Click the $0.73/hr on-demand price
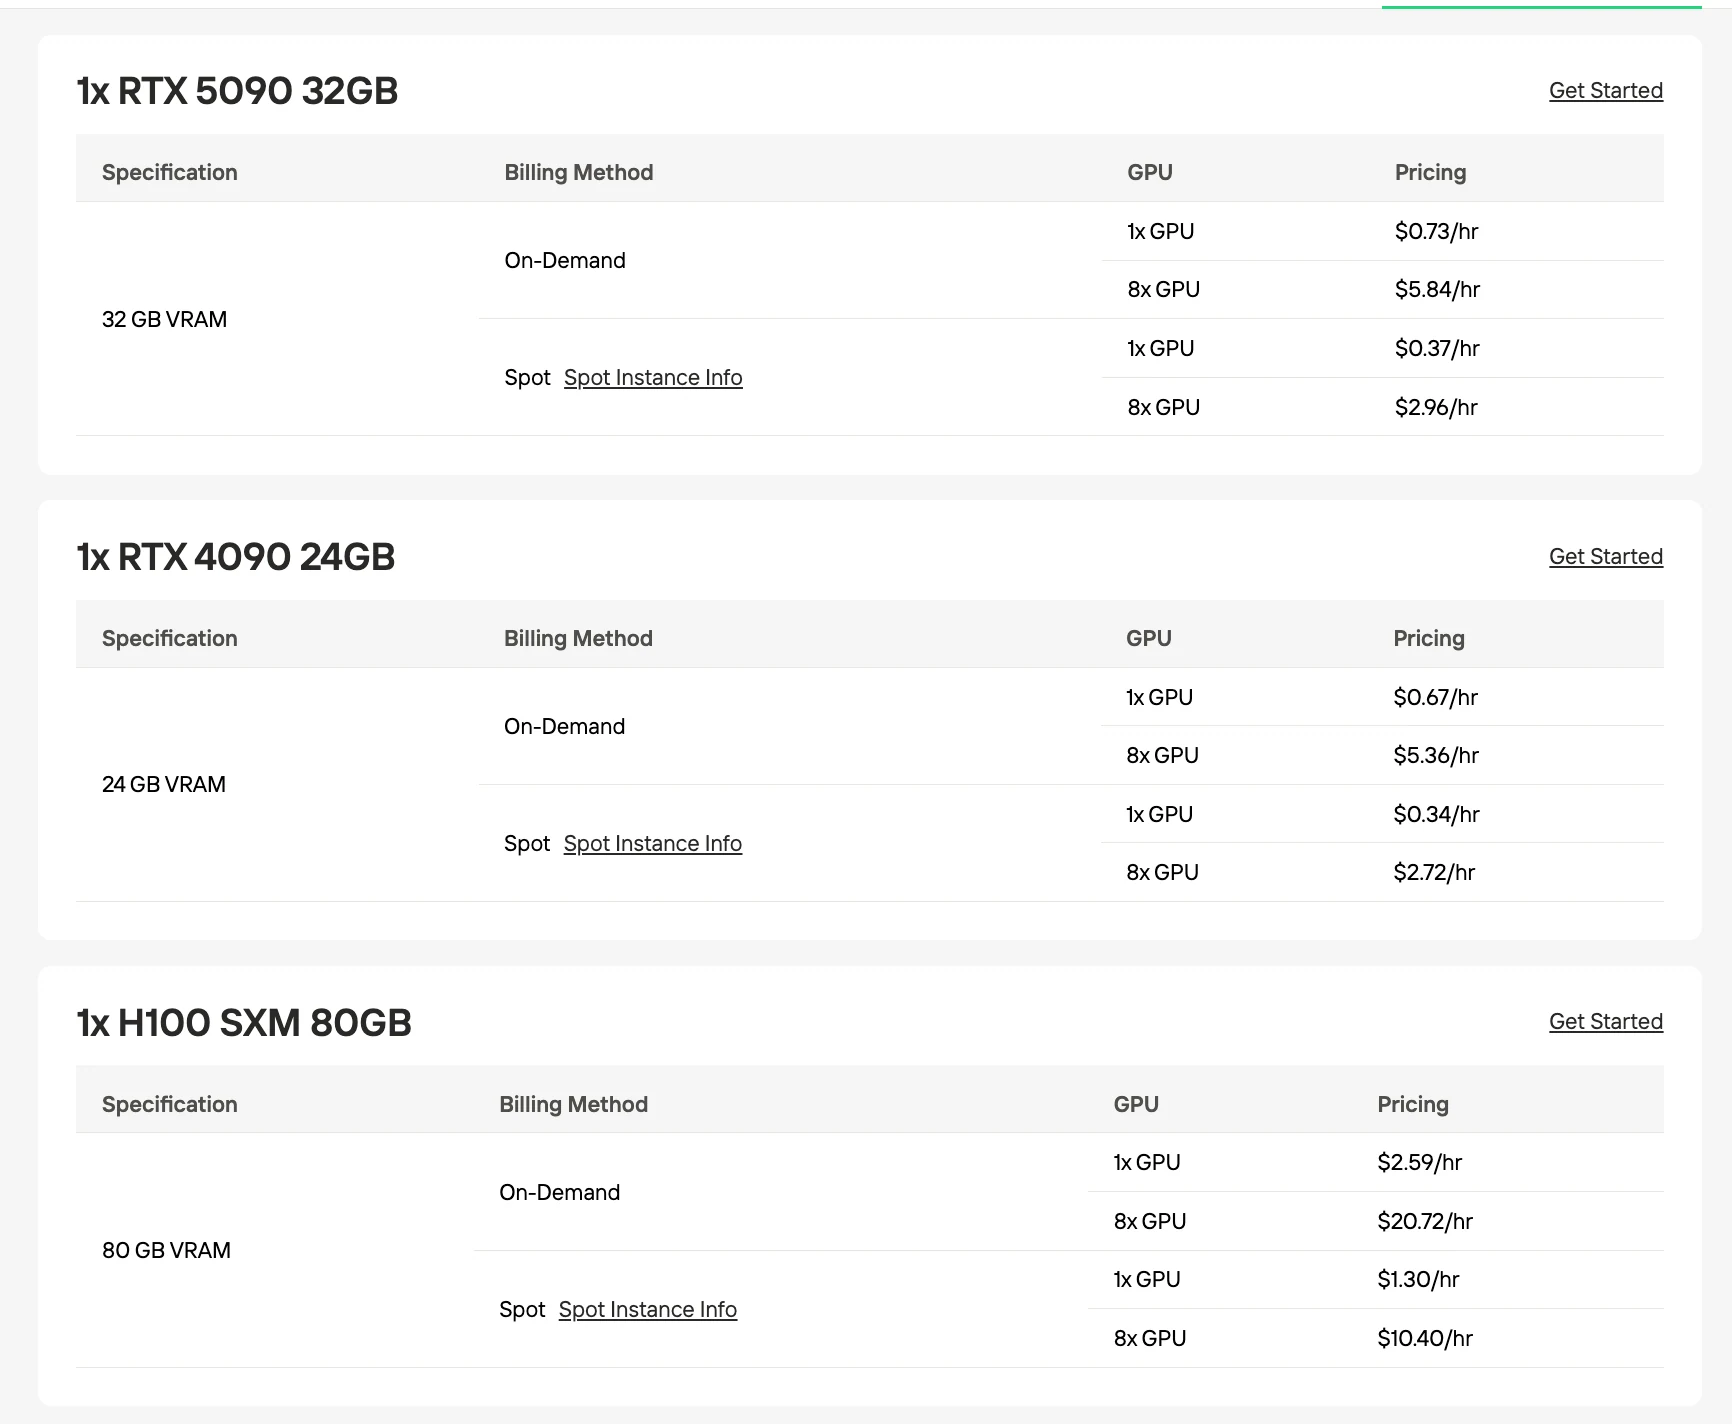Viewport: 1732px width, 1424px height. (1436, 231)
